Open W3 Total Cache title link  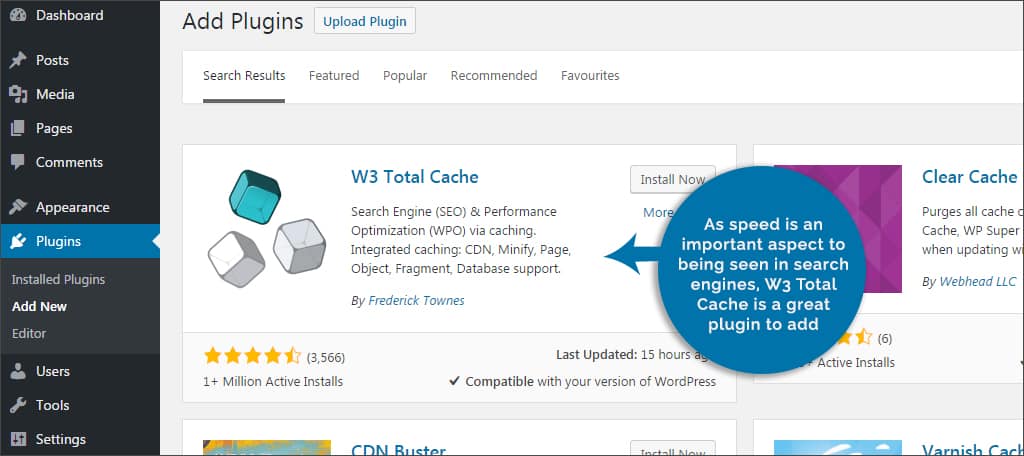click(415, 177)
